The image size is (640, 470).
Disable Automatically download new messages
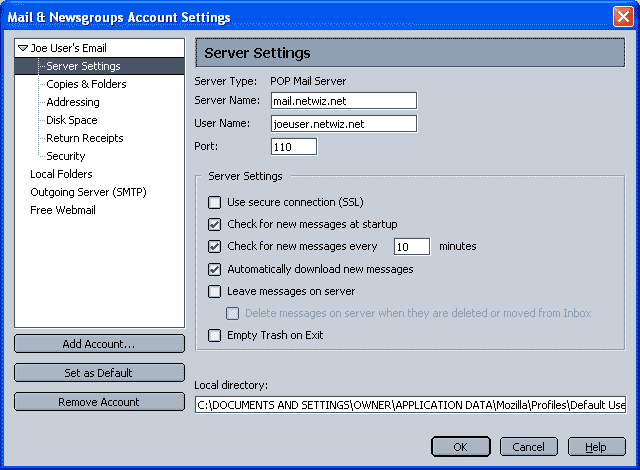point(215,269)
